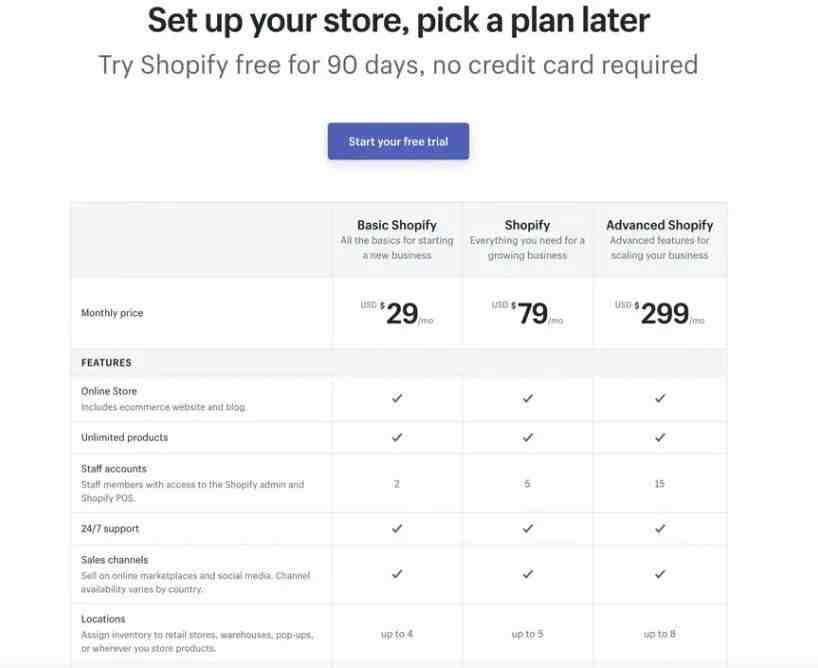The image size is (818, 668).
Task: Click the Unlimited products checkmark under Advanced Shopify
Action: pyautogui.click(x=660, y=437)
